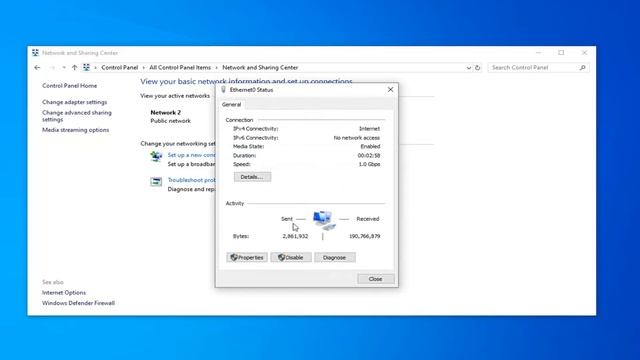640x360 pixels.
Task: Click the Ethernet0 Status title icon
Action: (x=223, y=90)
